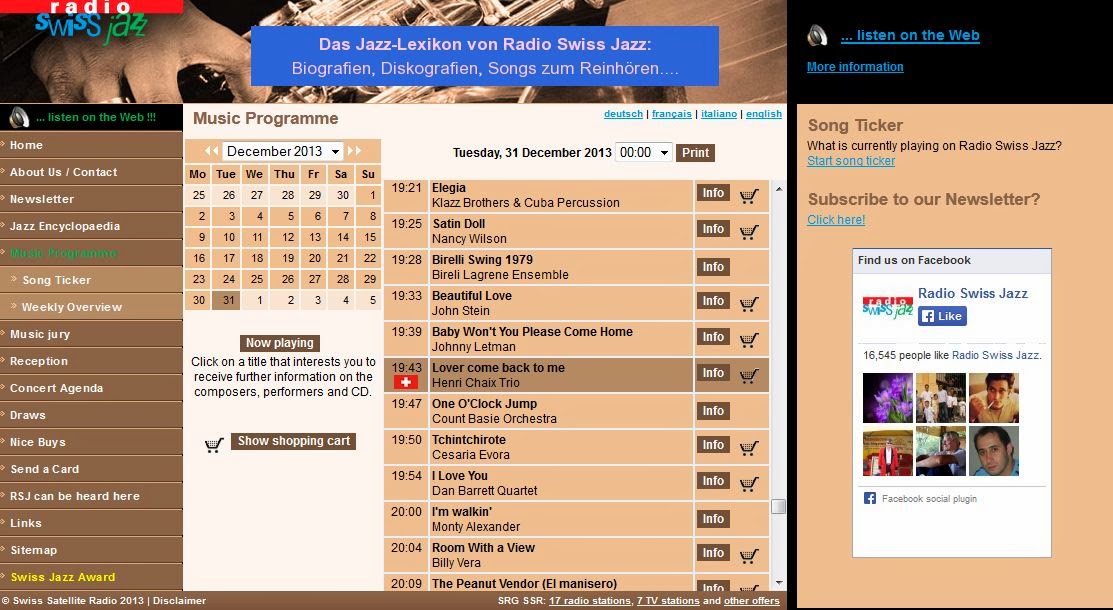Click the Start song ticker link
Screen dimensions: 1113x610
[x=851, y=160]
